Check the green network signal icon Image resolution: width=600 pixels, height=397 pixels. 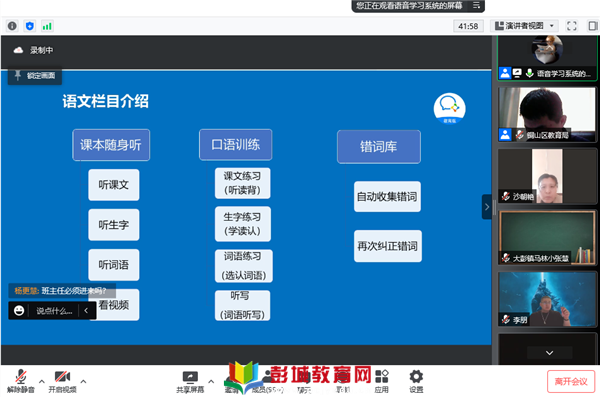47,26
